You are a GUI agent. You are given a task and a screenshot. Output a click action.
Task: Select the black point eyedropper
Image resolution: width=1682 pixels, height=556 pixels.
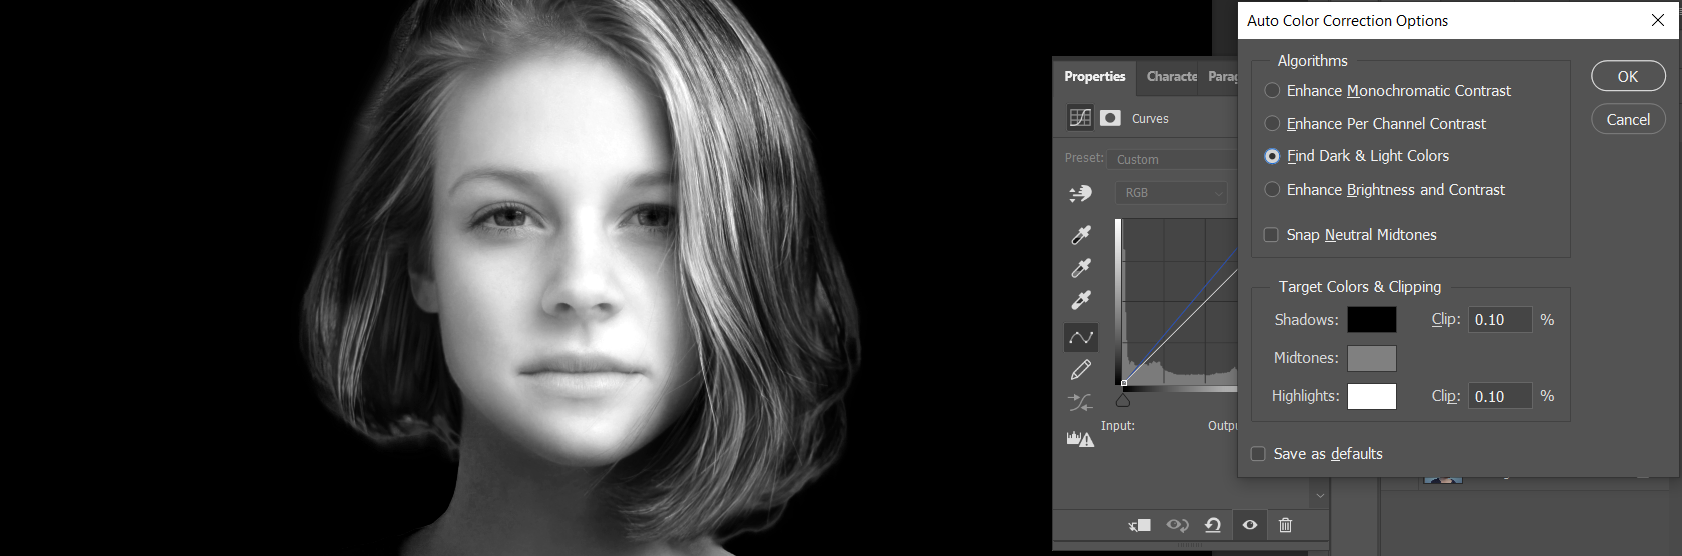(x=1081, y=234)
